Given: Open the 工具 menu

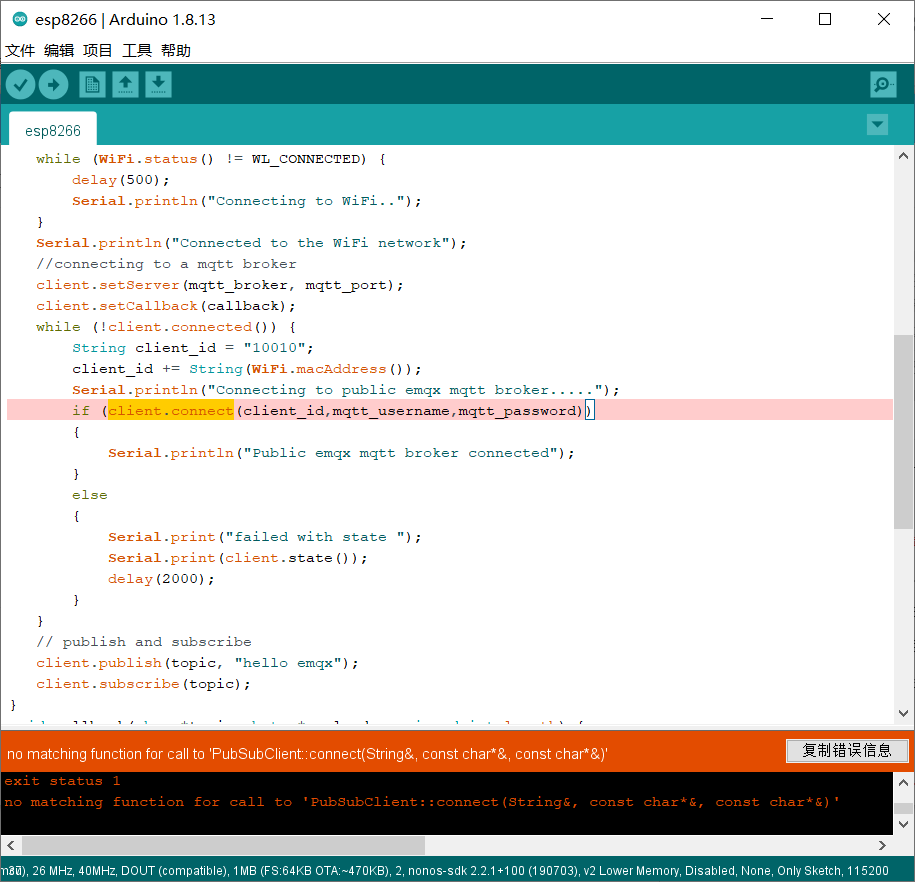Looking at the screenshot, I should 137,51.
